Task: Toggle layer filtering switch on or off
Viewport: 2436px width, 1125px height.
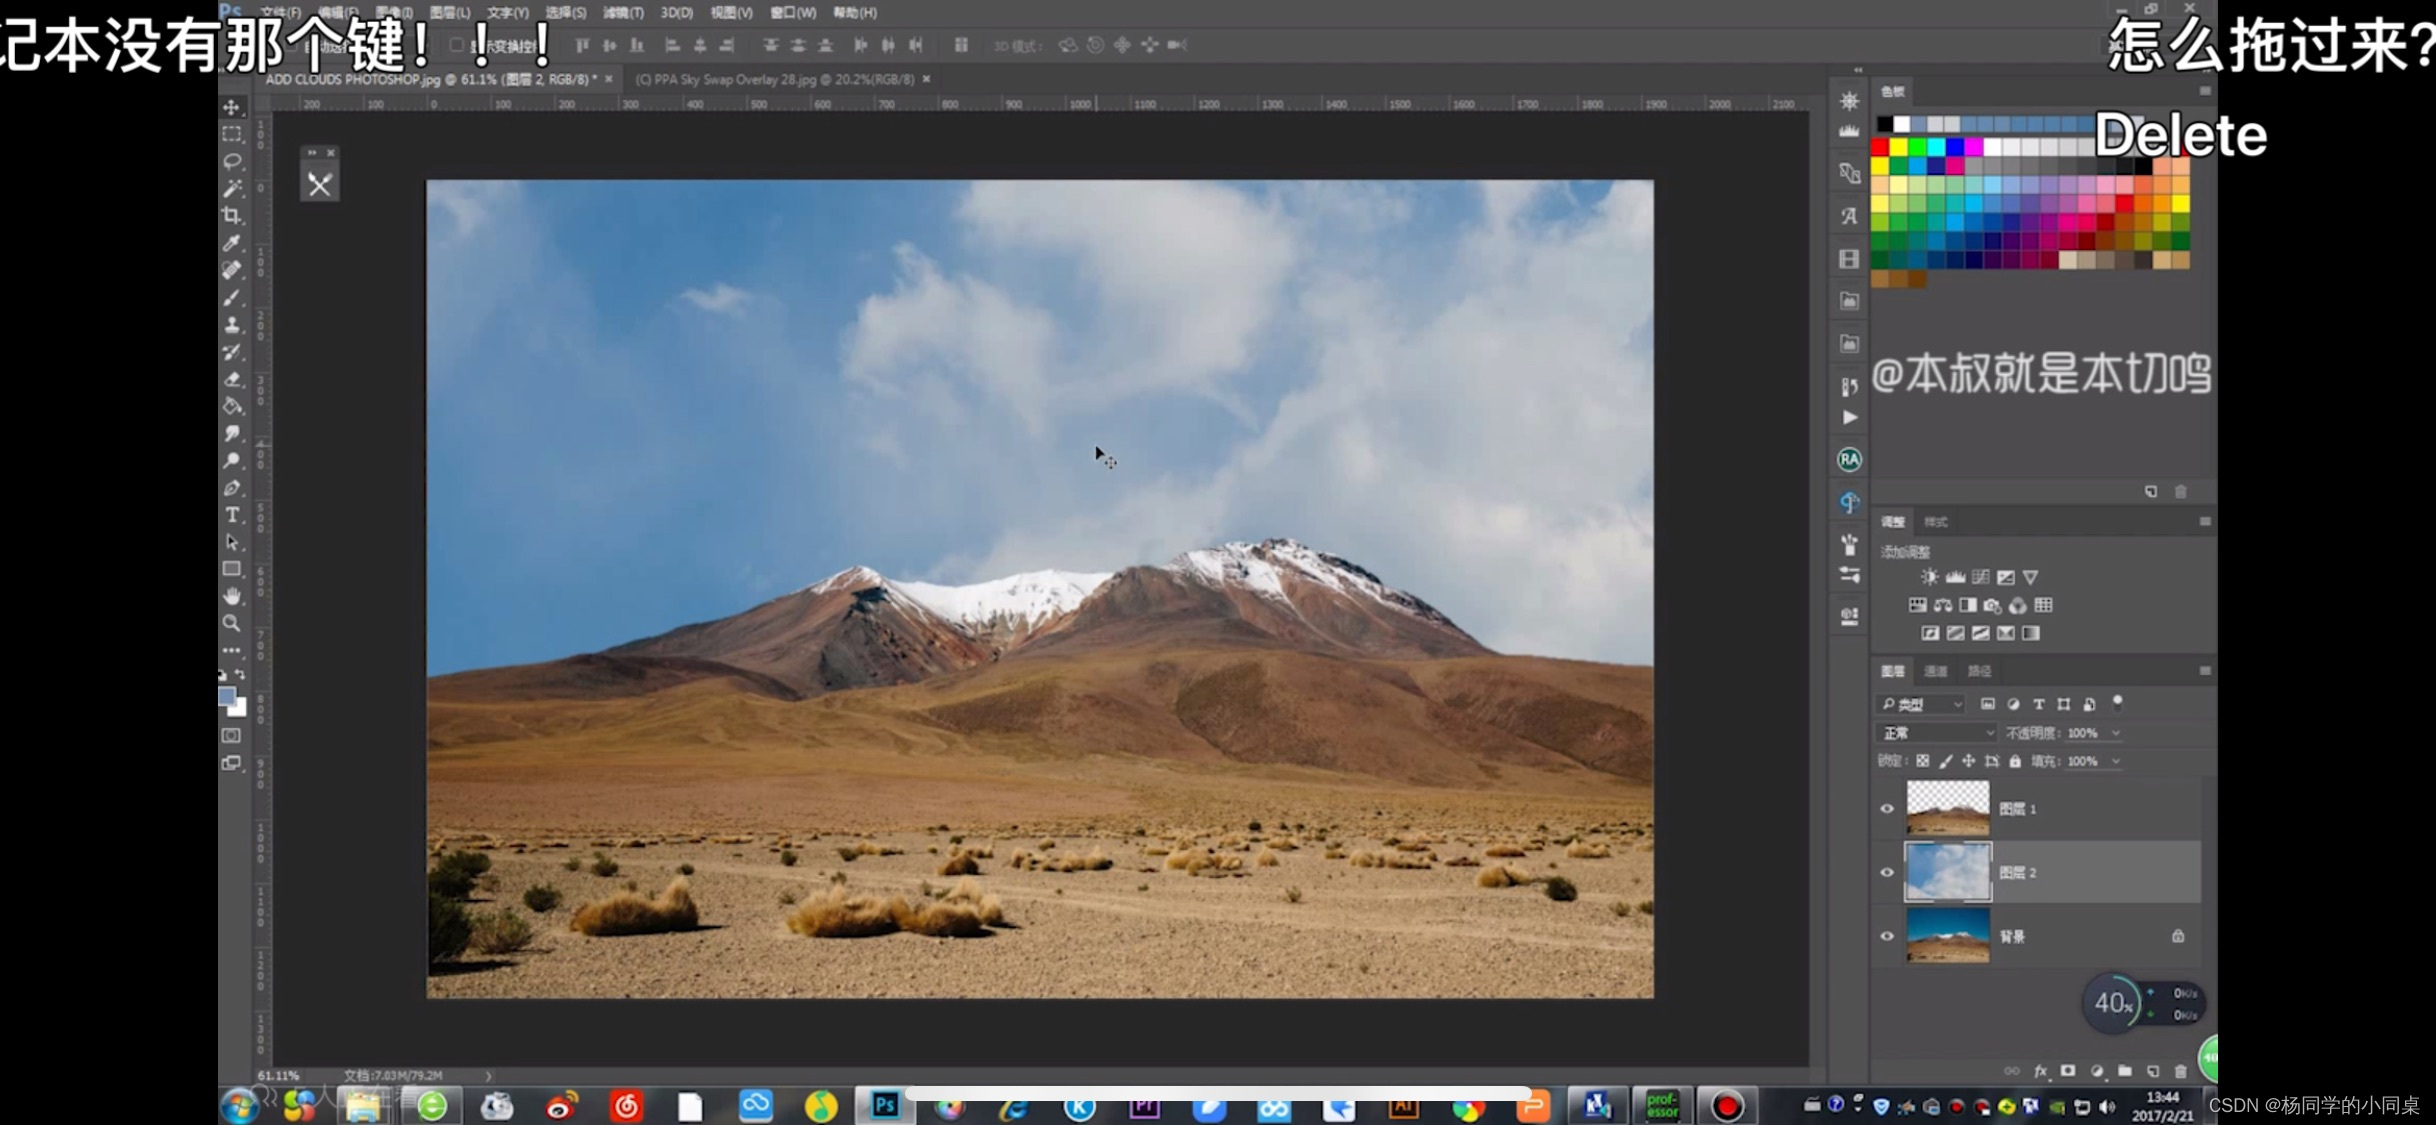Action: [x=2117, y=702]
